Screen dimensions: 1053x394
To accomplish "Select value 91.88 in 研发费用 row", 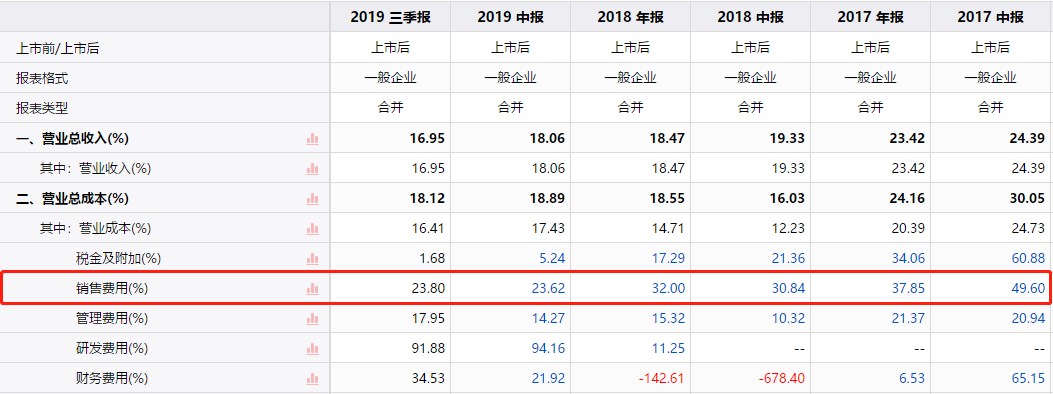I will (428, 348).
